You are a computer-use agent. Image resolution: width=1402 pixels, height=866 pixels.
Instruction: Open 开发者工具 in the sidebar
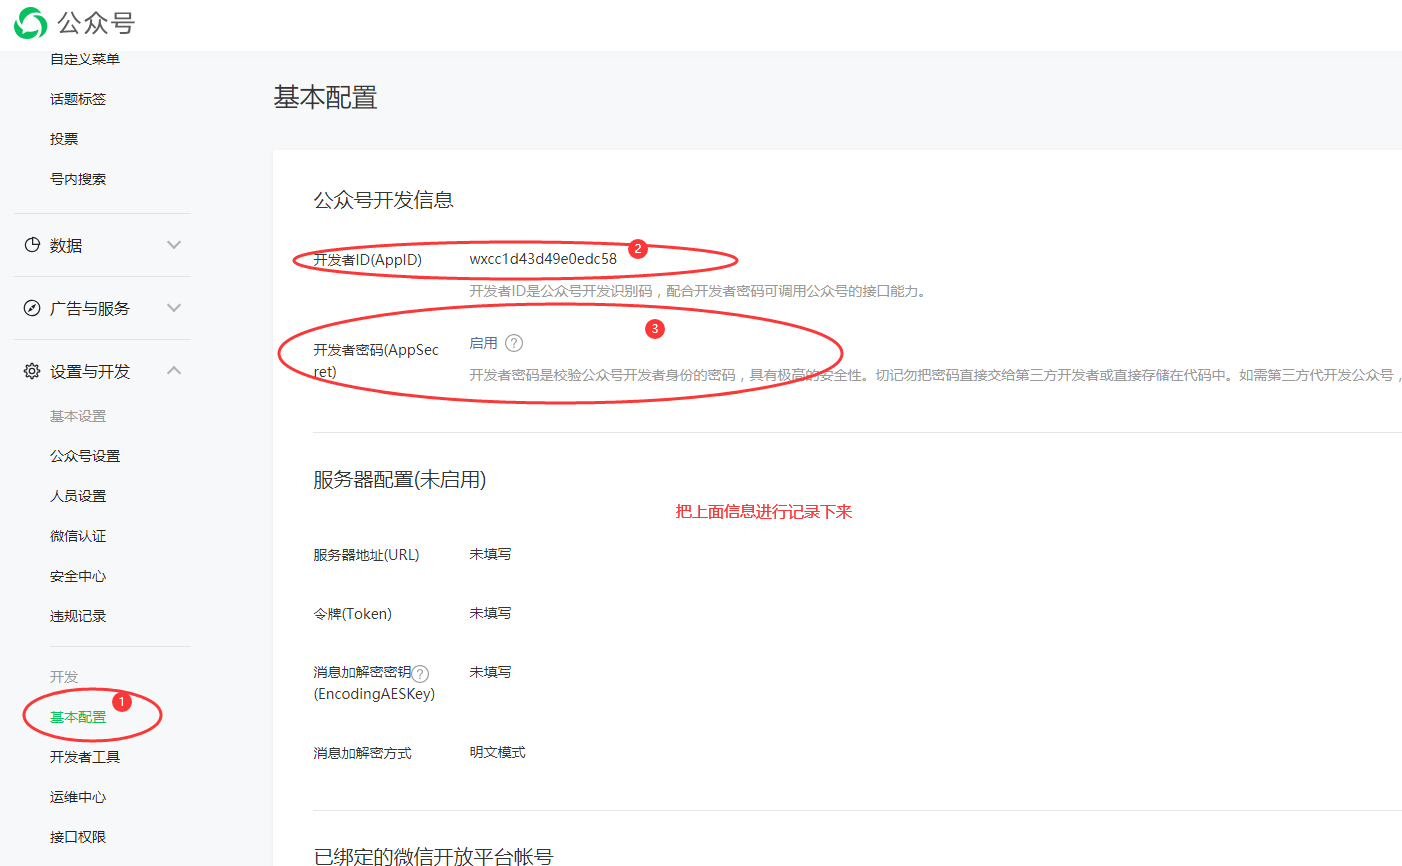pyautogui.click(x=85, y=757)
